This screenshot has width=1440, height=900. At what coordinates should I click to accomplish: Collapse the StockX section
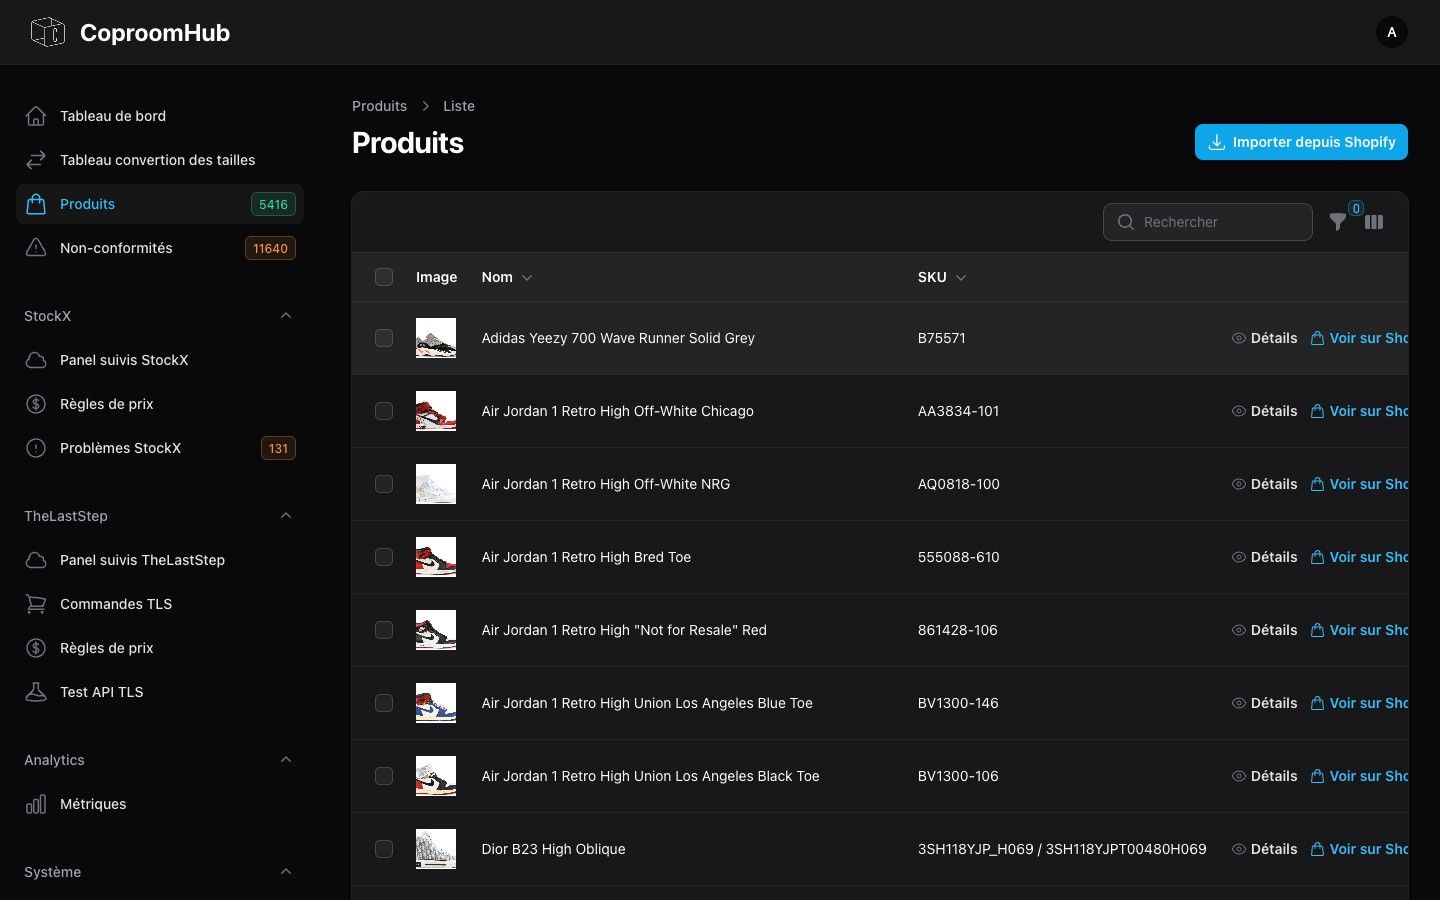click(286, 316)
